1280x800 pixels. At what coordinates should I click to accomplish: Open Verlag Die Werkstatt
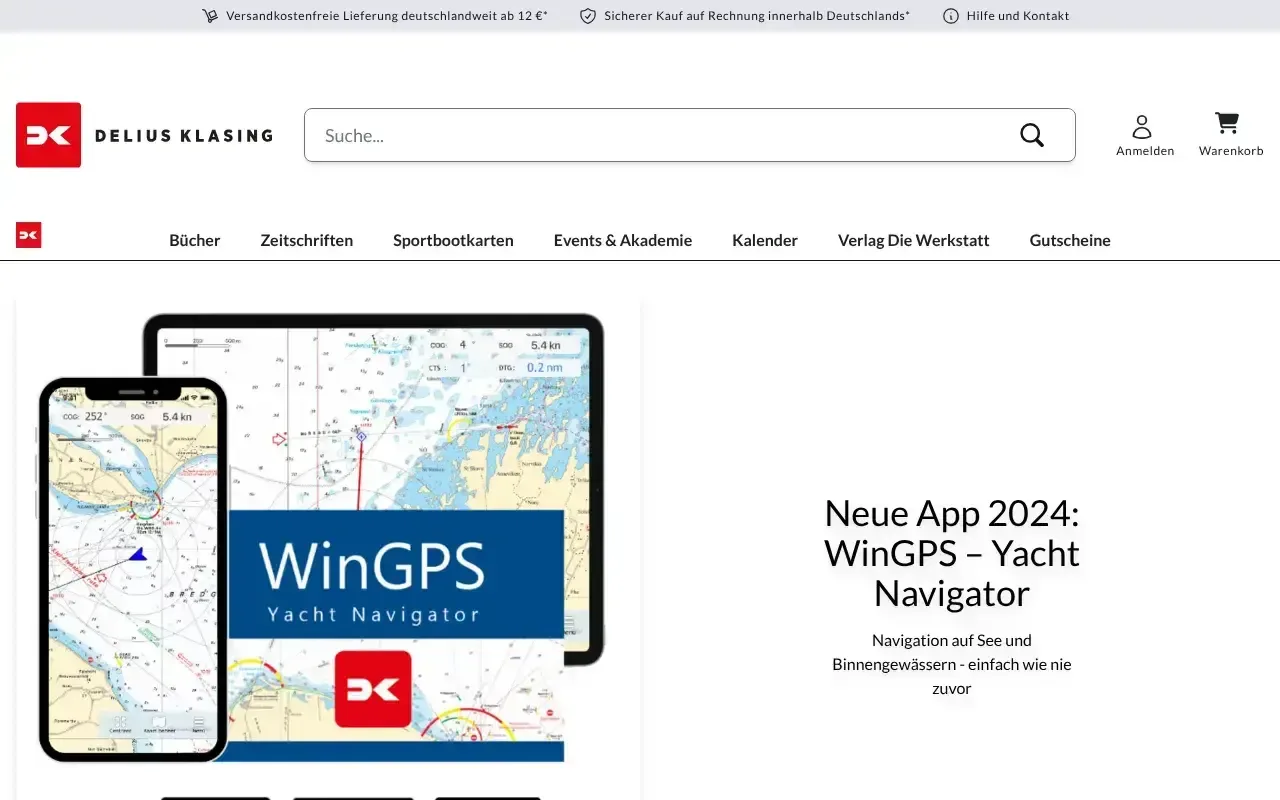pyautogui.click(x=913, y=240)
